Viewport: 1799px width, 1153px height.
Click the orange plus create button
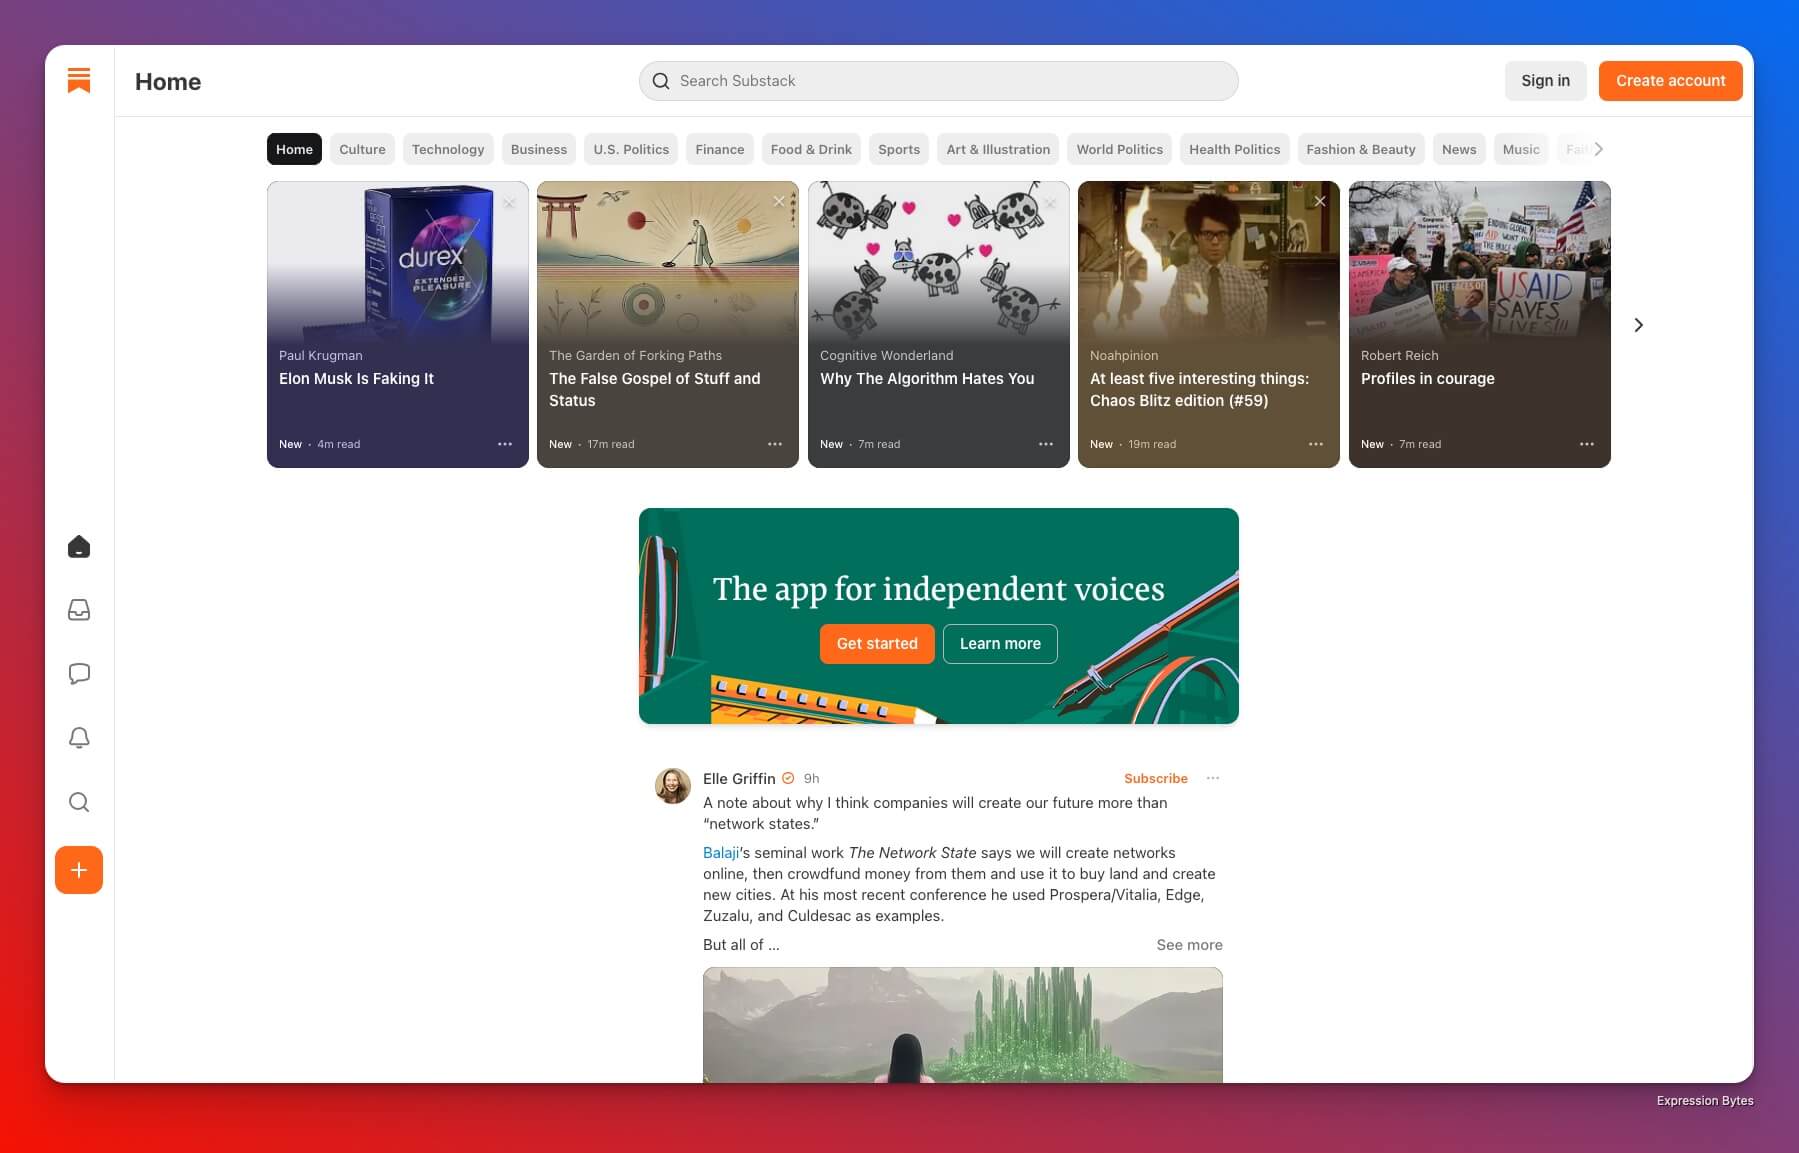pos(79,870)
